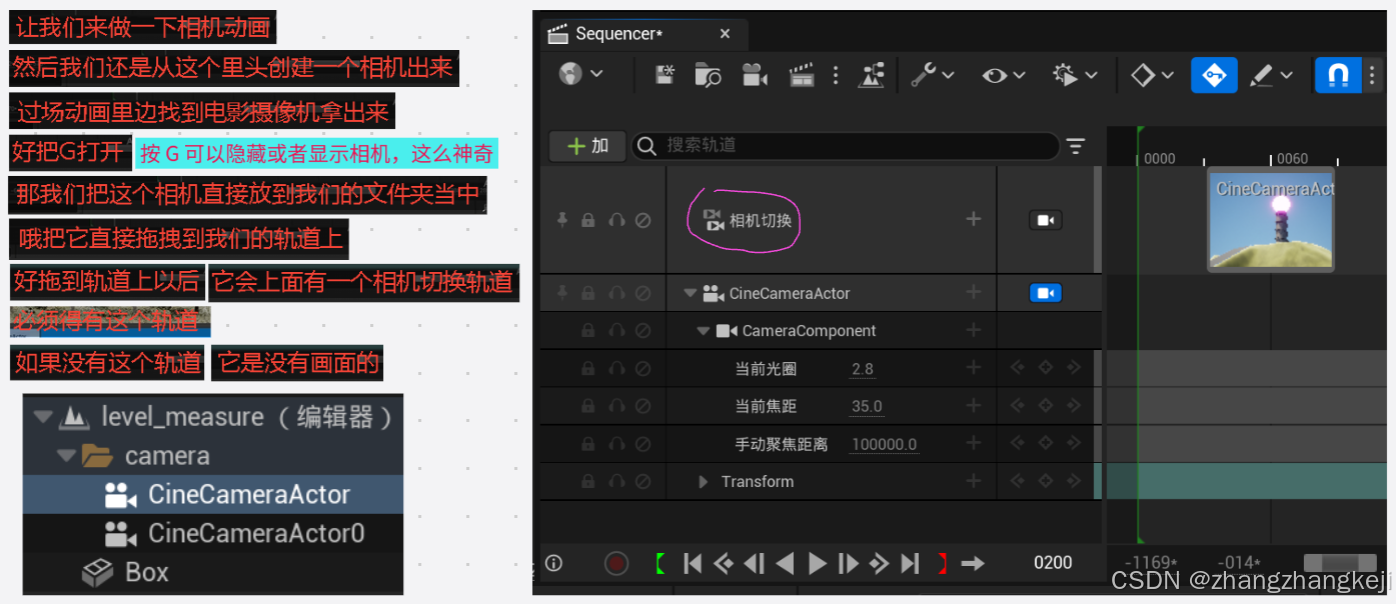
Task: Enable auto-key keyframing icon
Action: (1214, 74)
